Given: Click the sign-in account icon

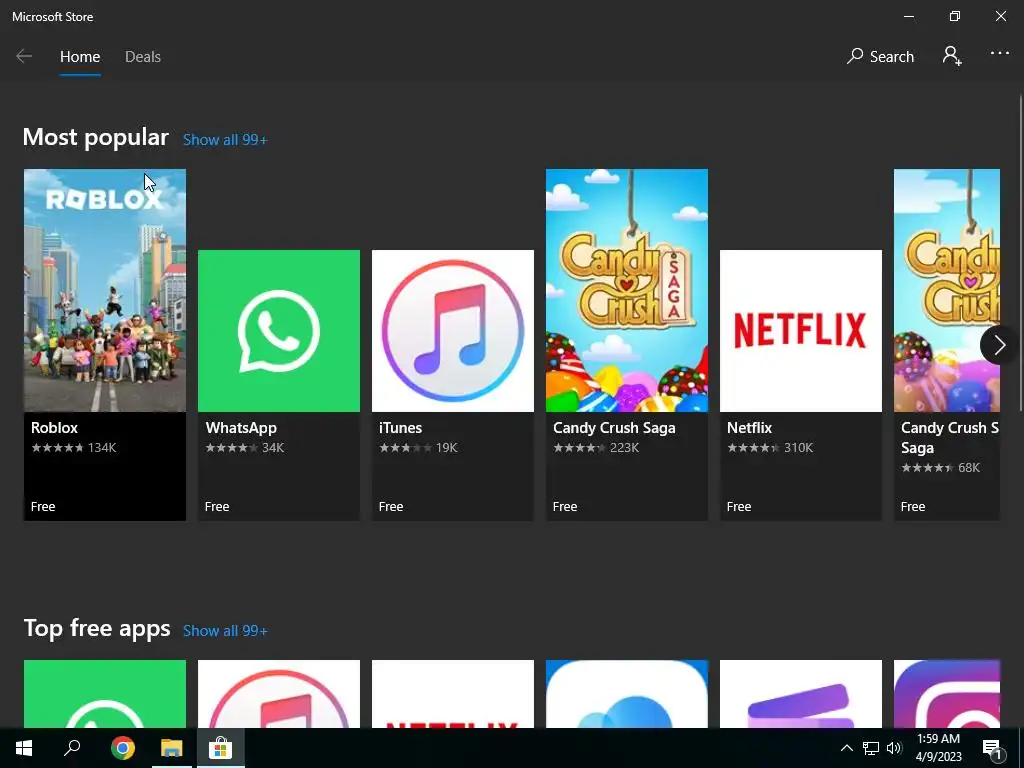Looking at the screenshot, I should tap(952, 56).
